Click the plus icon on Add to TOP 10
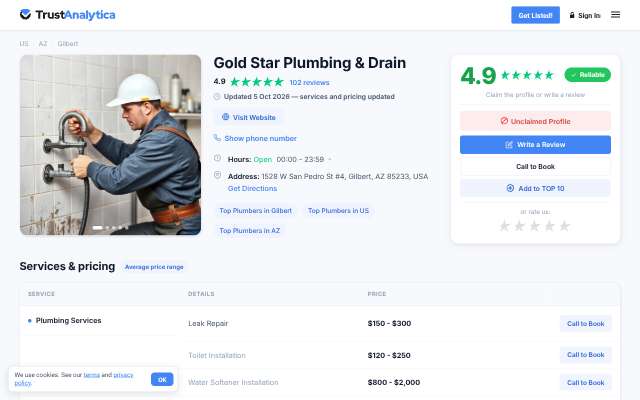This screenshot has height=400, width=640. click(x=510, y=188)
